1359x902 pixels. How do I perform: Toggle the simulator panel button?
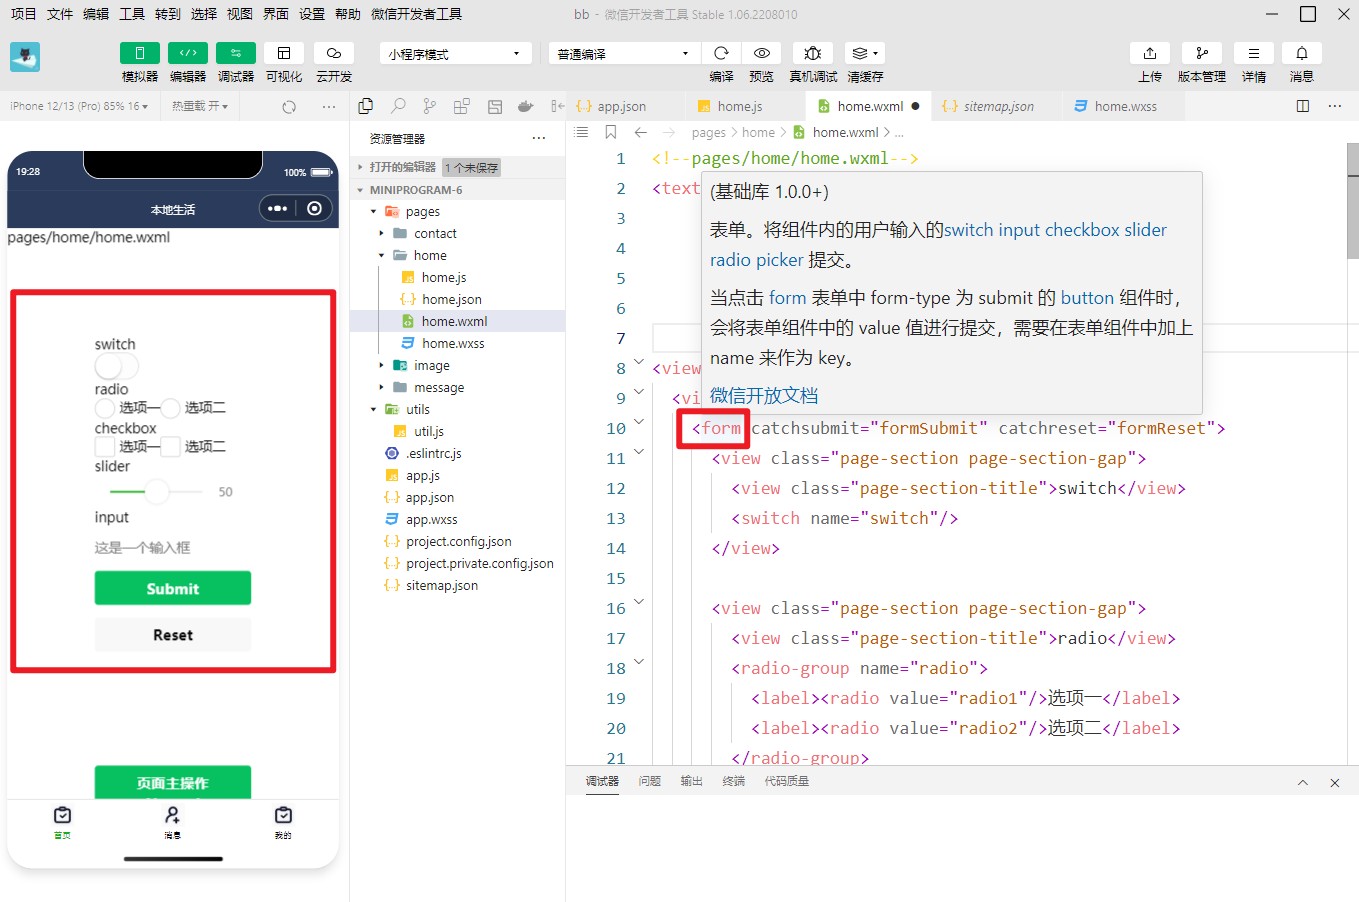[x=140, y=53]
